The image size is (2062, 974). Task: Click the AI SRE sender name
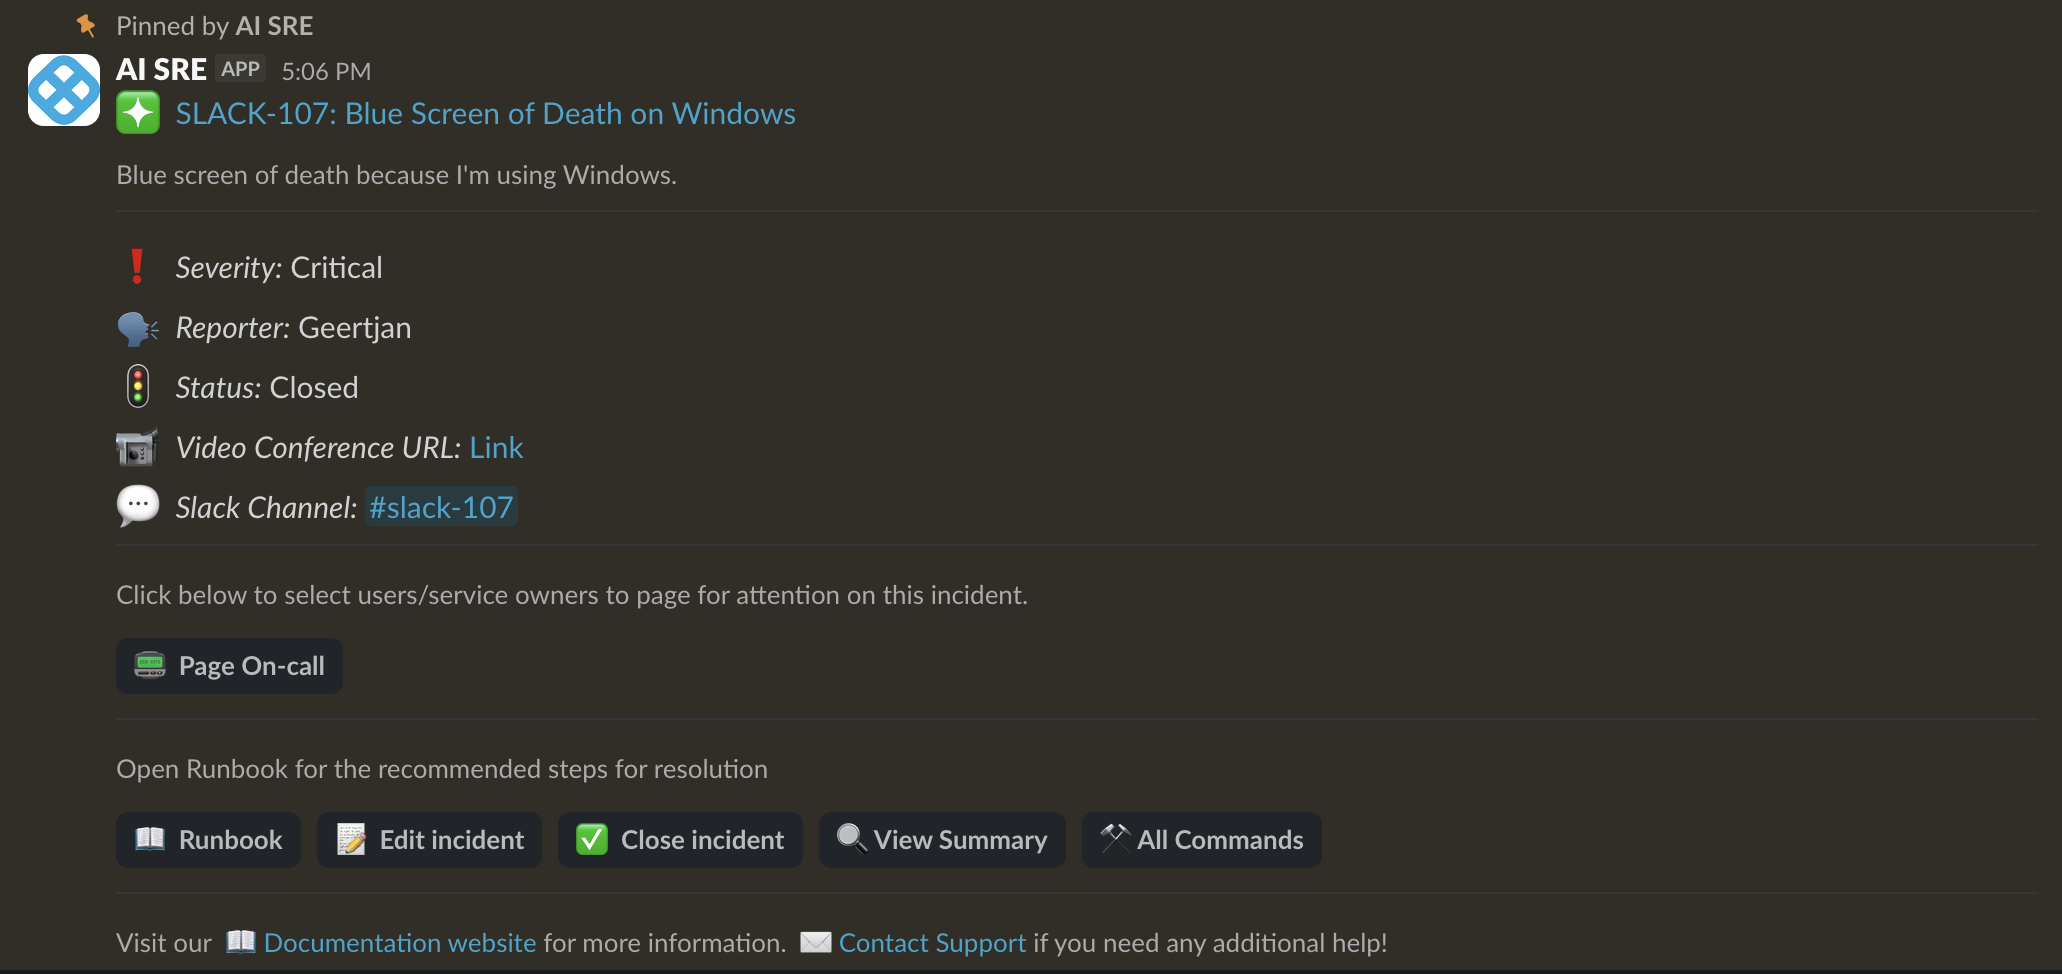(x=161, y=70)
